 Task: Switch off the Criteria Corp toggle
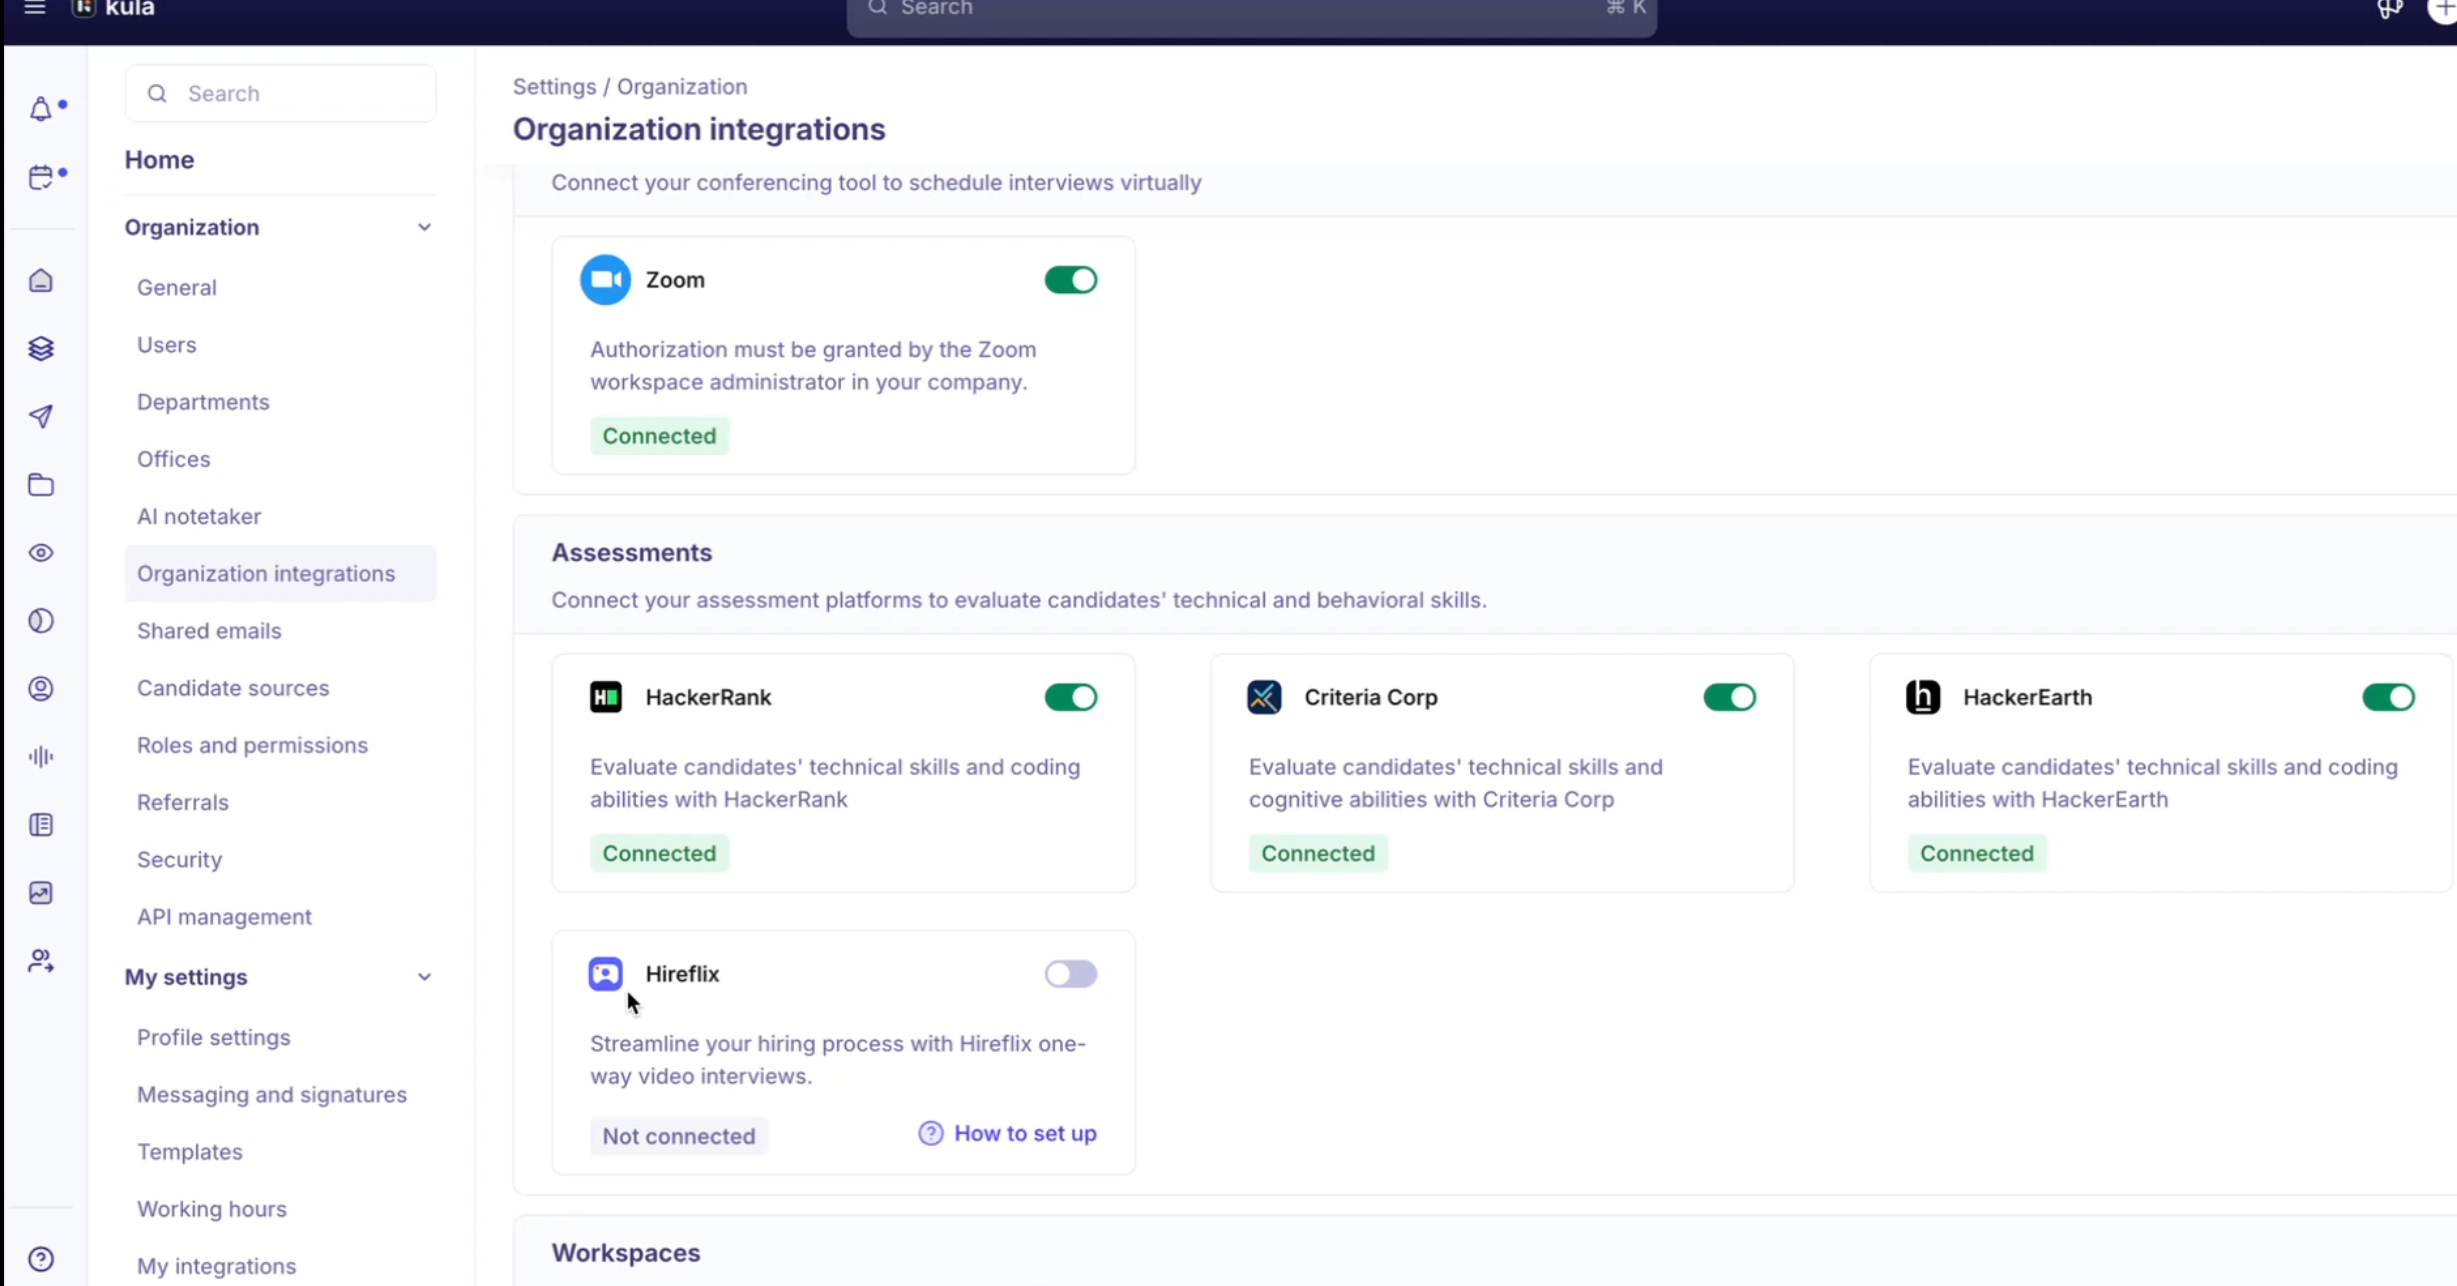(1729, 697)
